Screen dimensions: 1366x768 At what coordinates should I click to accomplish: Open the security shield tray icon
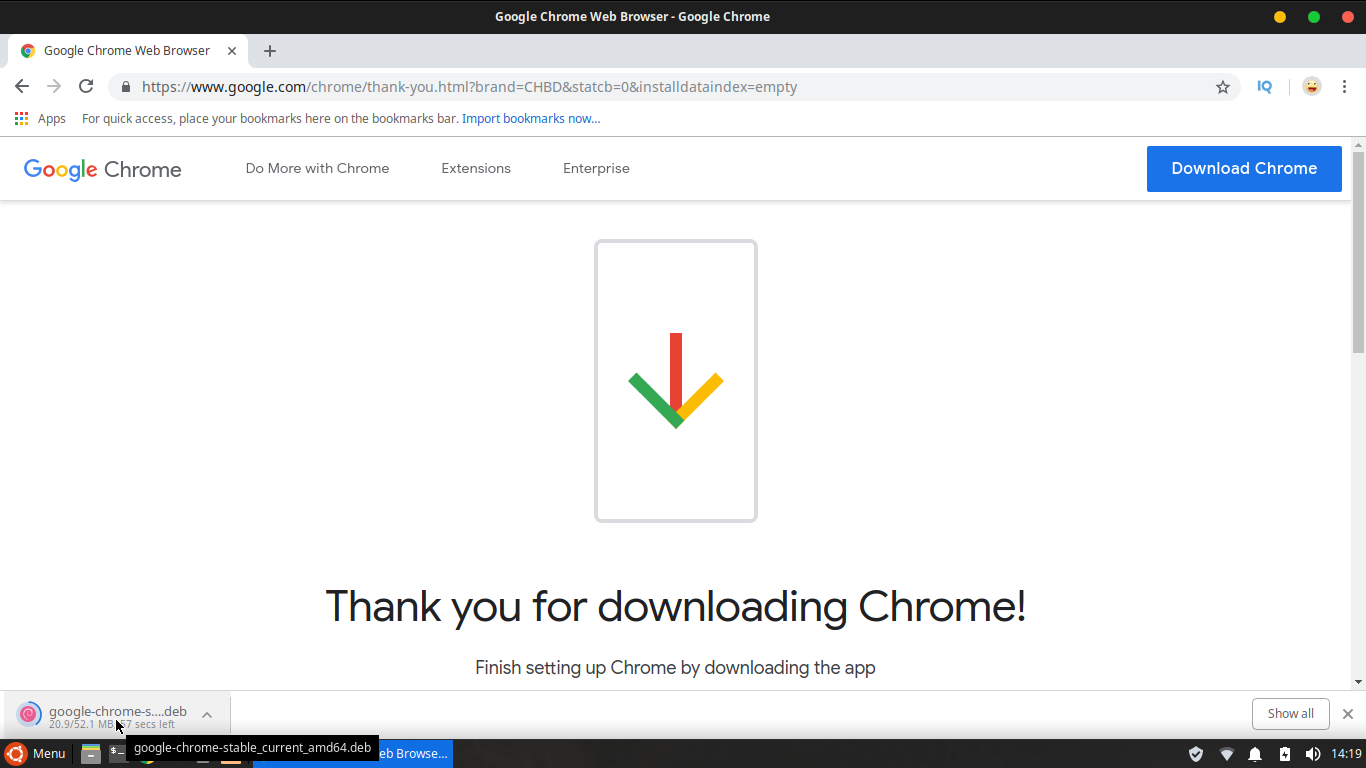pyautogui.click(x=1196, y=754)
